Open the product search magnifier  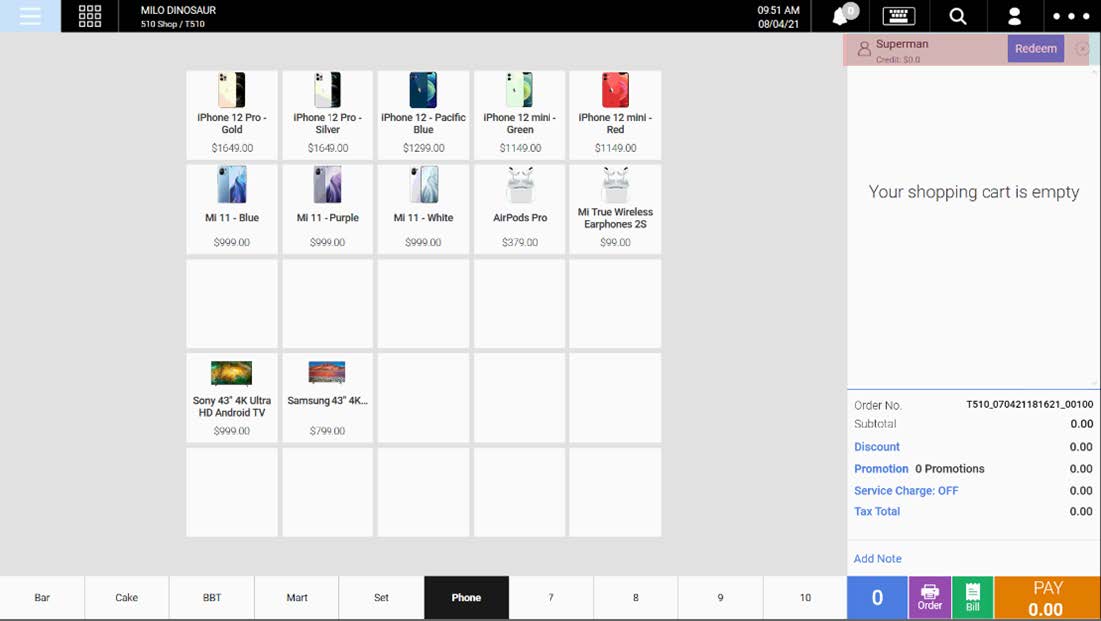pos(958,15)
